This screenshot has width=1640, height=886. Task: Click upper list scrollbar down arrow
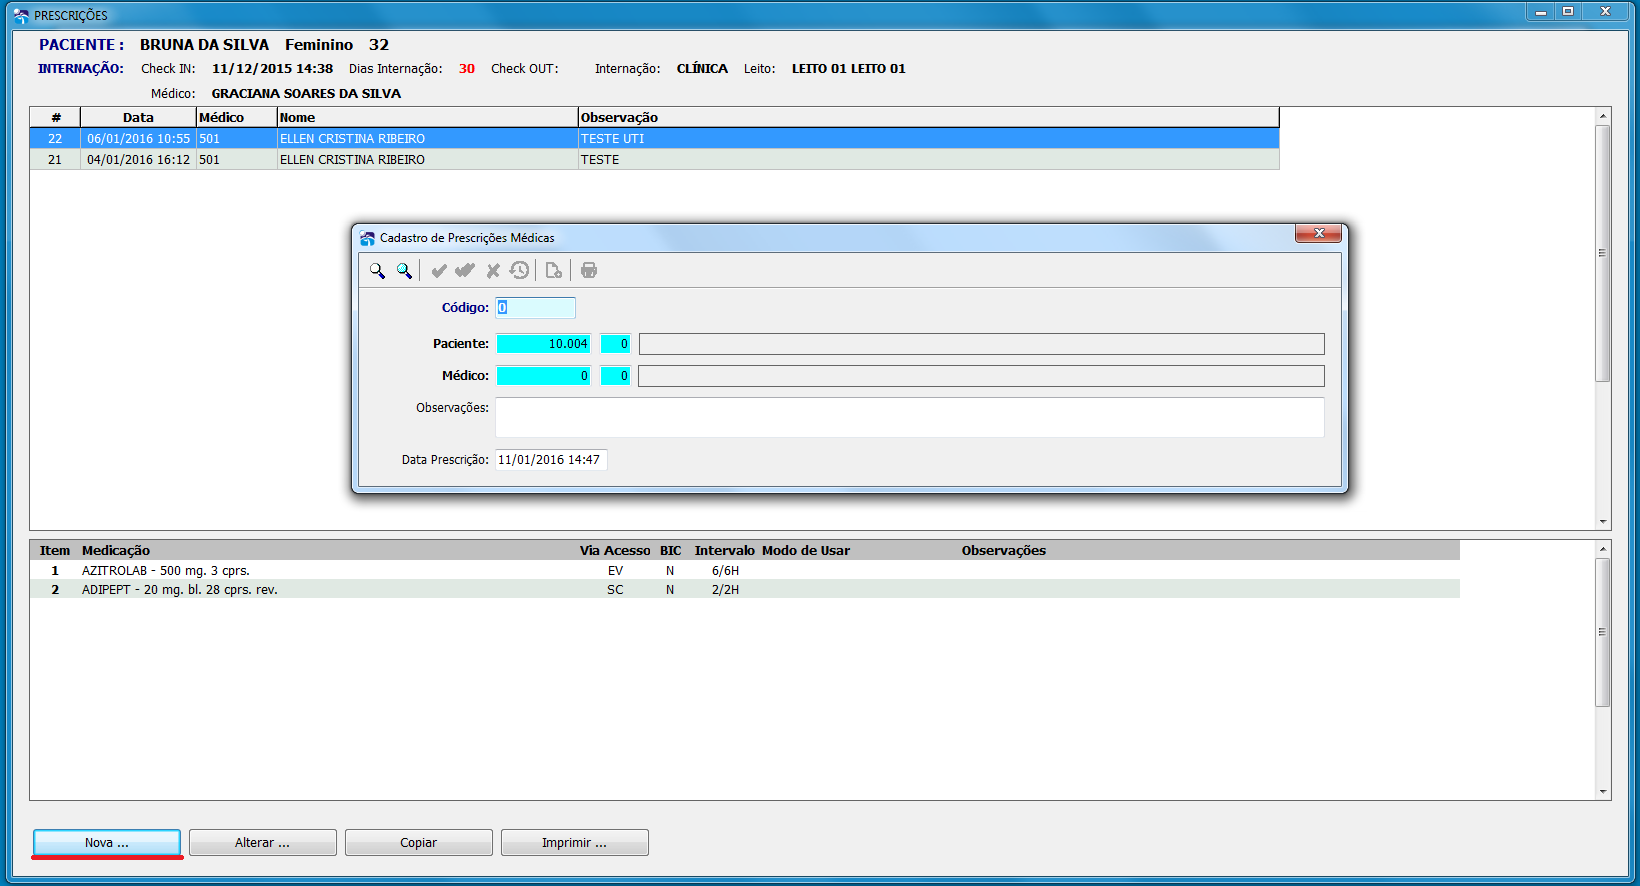point(1603,522)
